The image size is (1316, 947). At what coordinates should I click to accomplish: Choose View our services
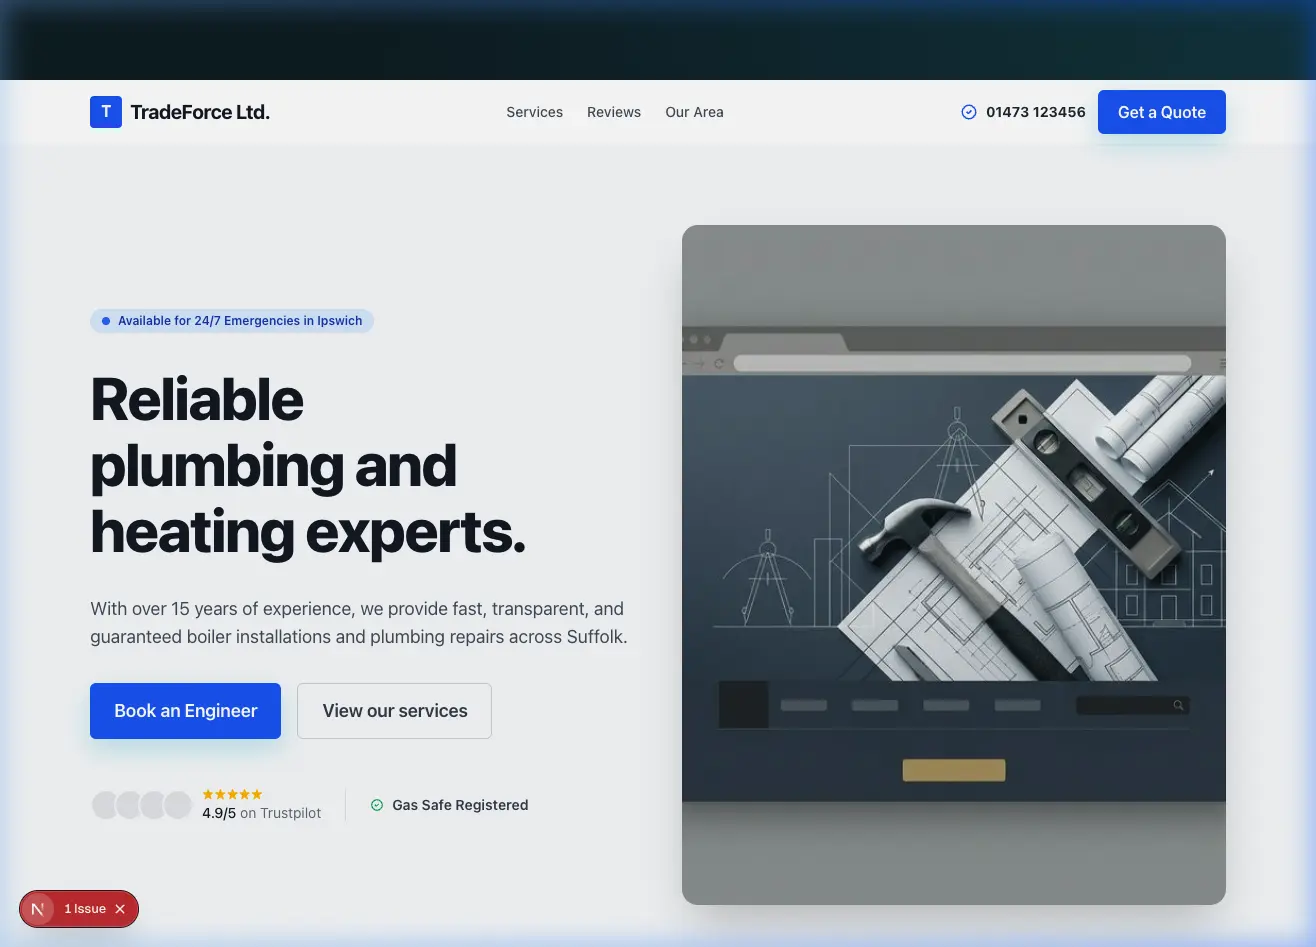[x=394, y=710]
